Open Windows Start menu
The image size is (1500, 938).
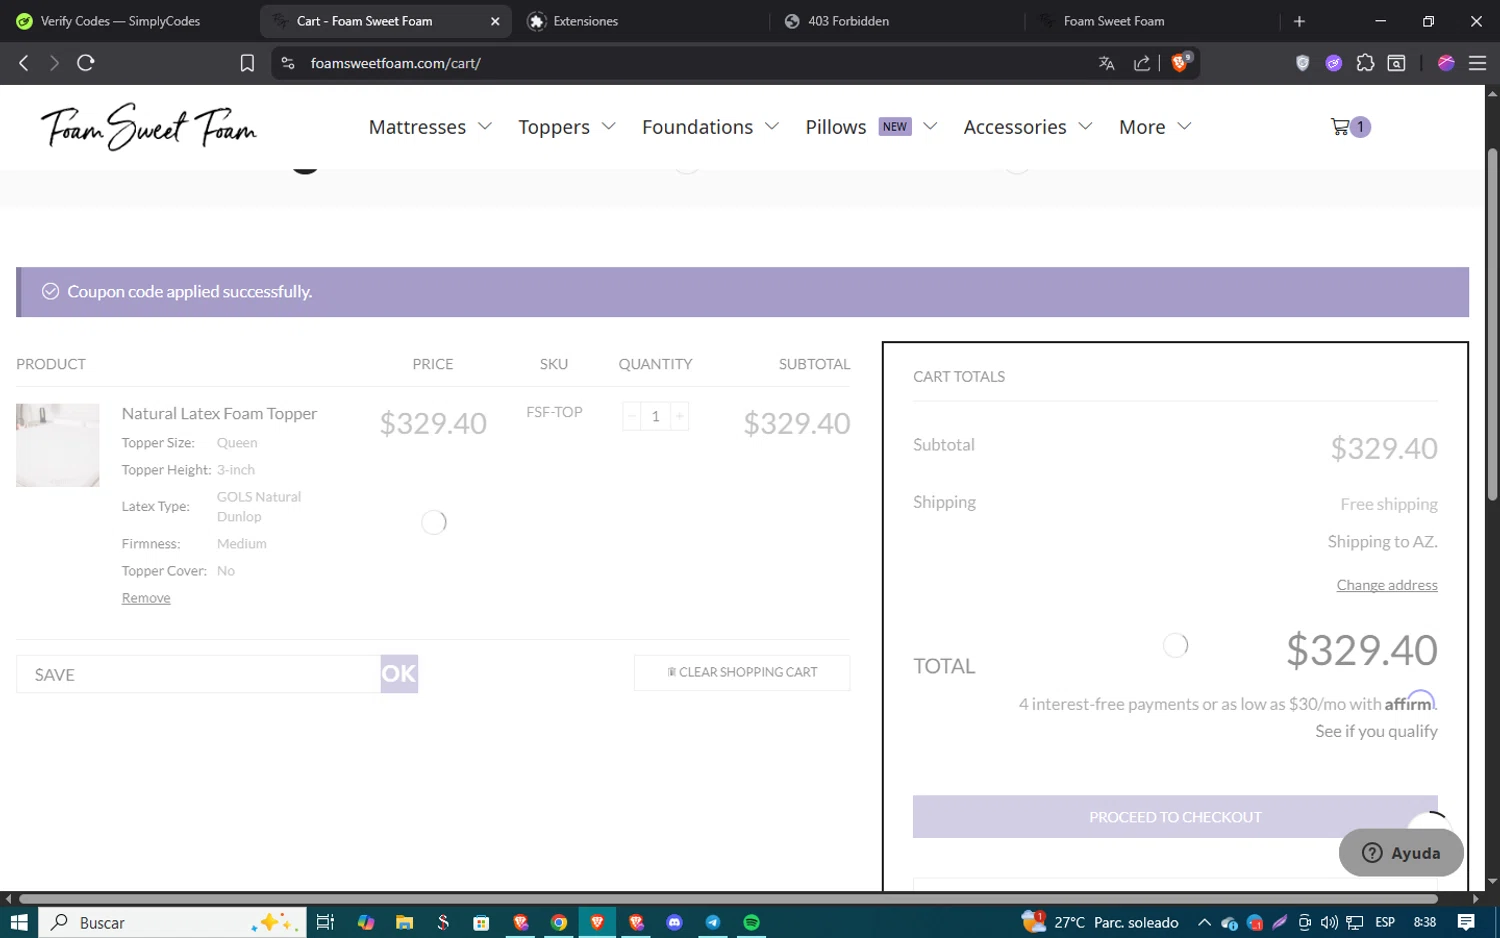point(18,922)
